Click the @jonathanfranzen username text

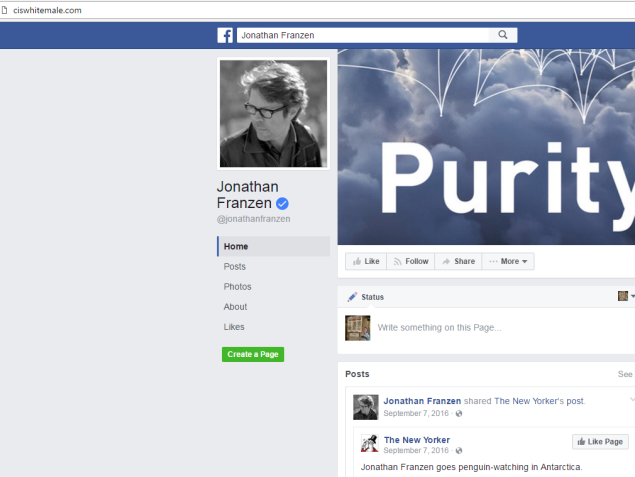[x=254, y=219]
